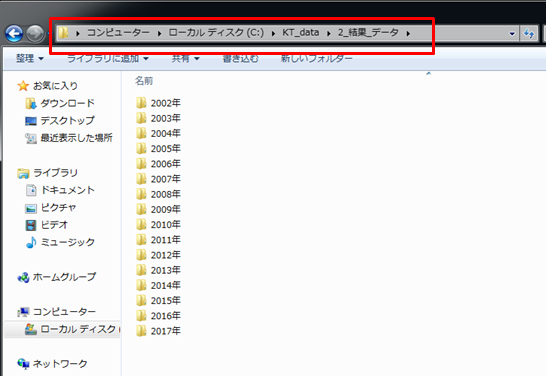This screenshot has width=546, height=376.
Task: Select KT_data breadcrumb segment
Action: [301, 33]
